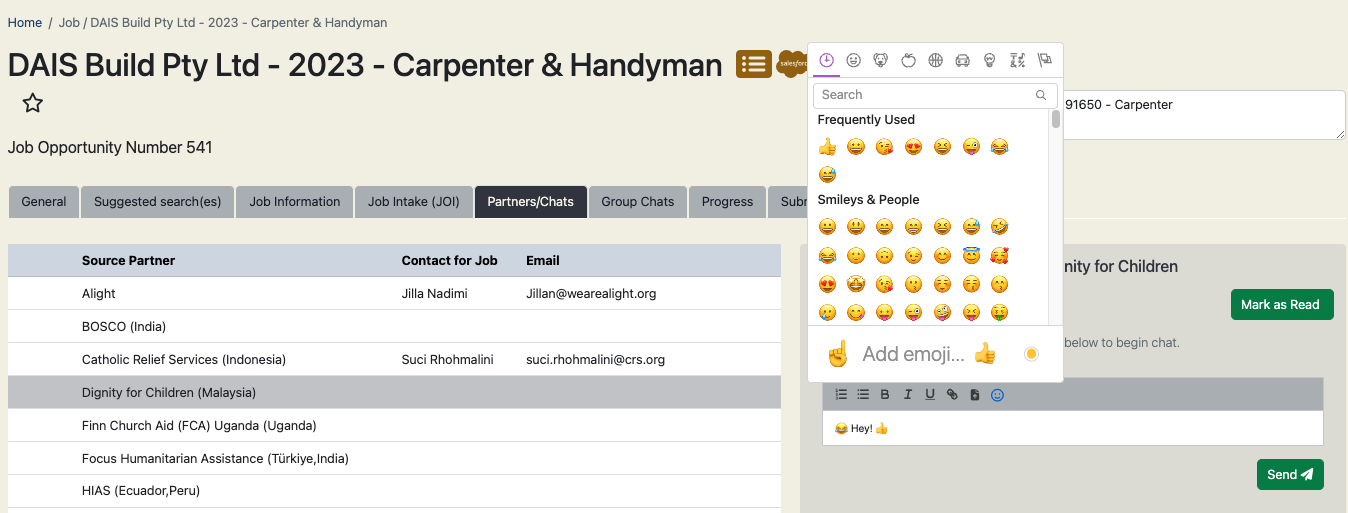Select HIAS (Ecuador,Peru) row

(x=394, y=492)
